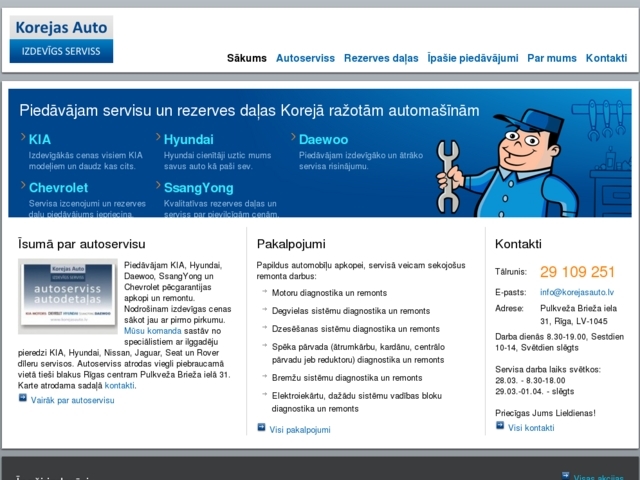The width and height of the screenshot is (640, 480).
Task: Click the chevron arrow beside Chevrolet
Action: (x=23, y=185)
